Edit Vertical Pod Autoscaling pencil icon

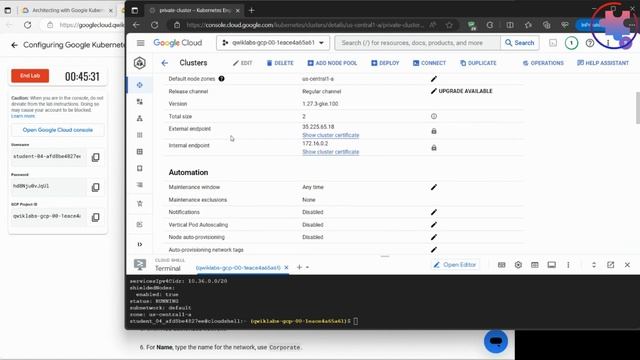pos(433,225)
